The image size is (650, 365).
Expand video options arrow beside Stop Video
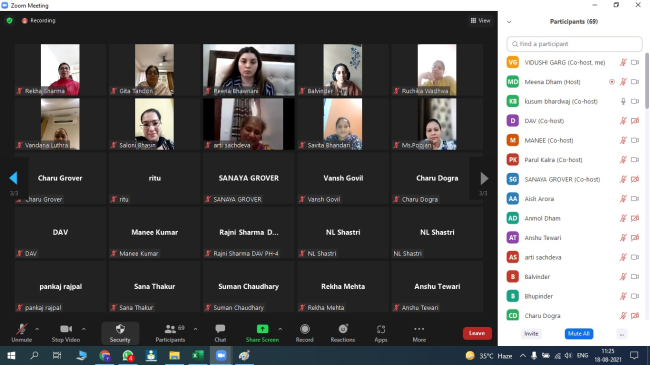(84, 329)
